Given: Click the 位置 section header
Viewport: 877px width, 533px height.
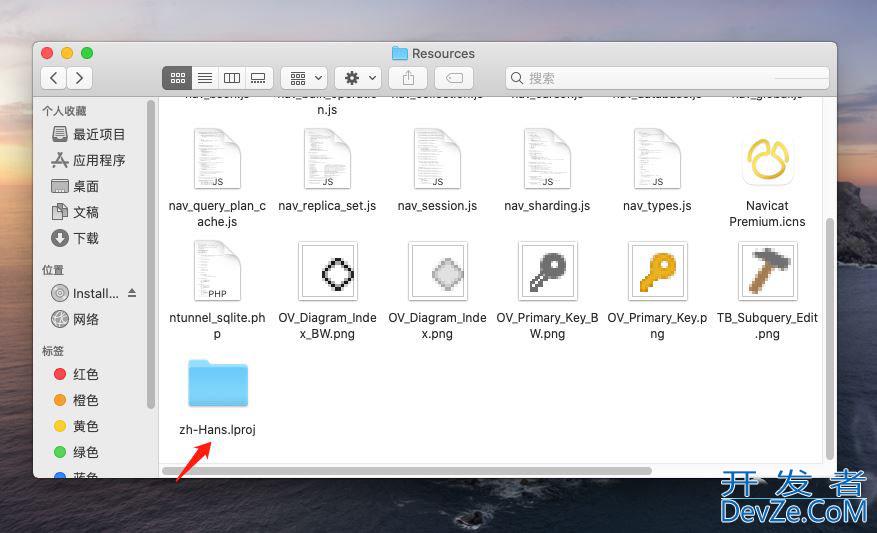Looking at the screenshot, I should (x=53, y=270).
